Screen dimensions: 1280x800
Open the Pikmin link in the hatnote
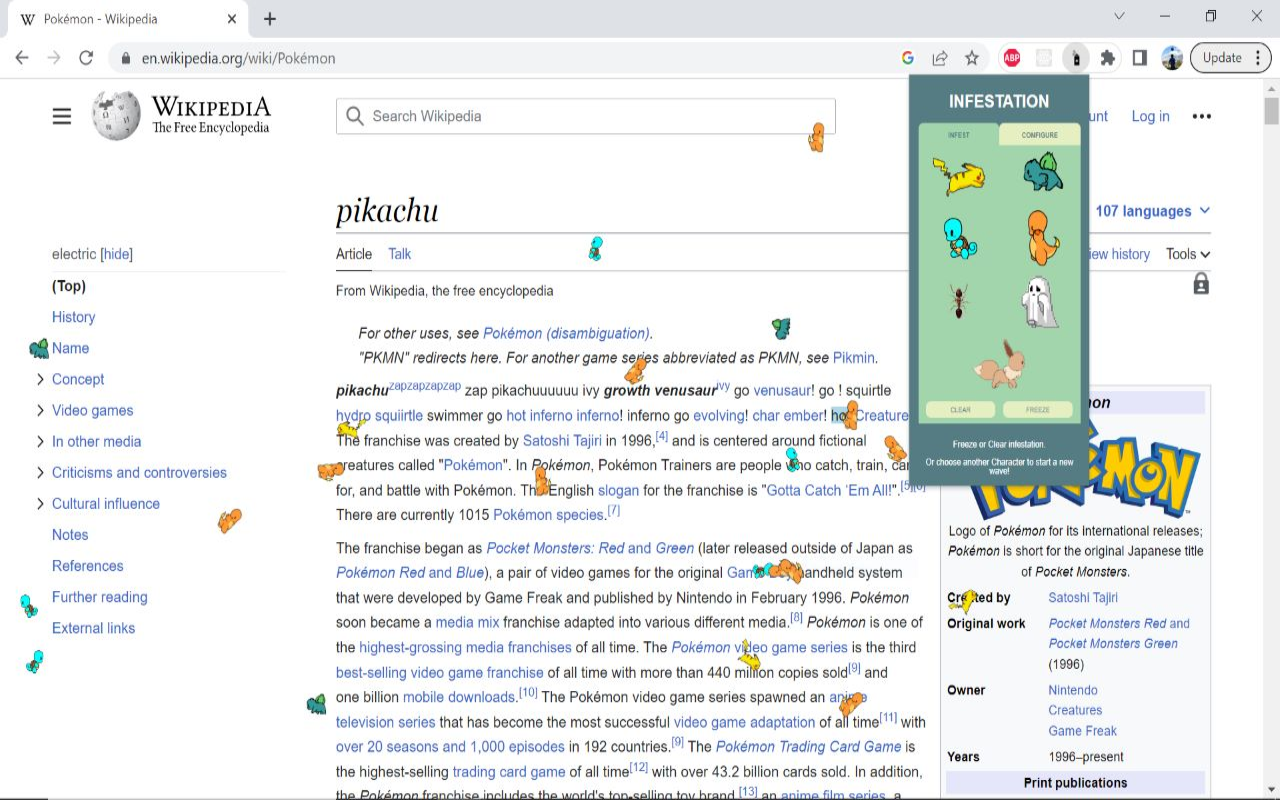pos(854,358)
